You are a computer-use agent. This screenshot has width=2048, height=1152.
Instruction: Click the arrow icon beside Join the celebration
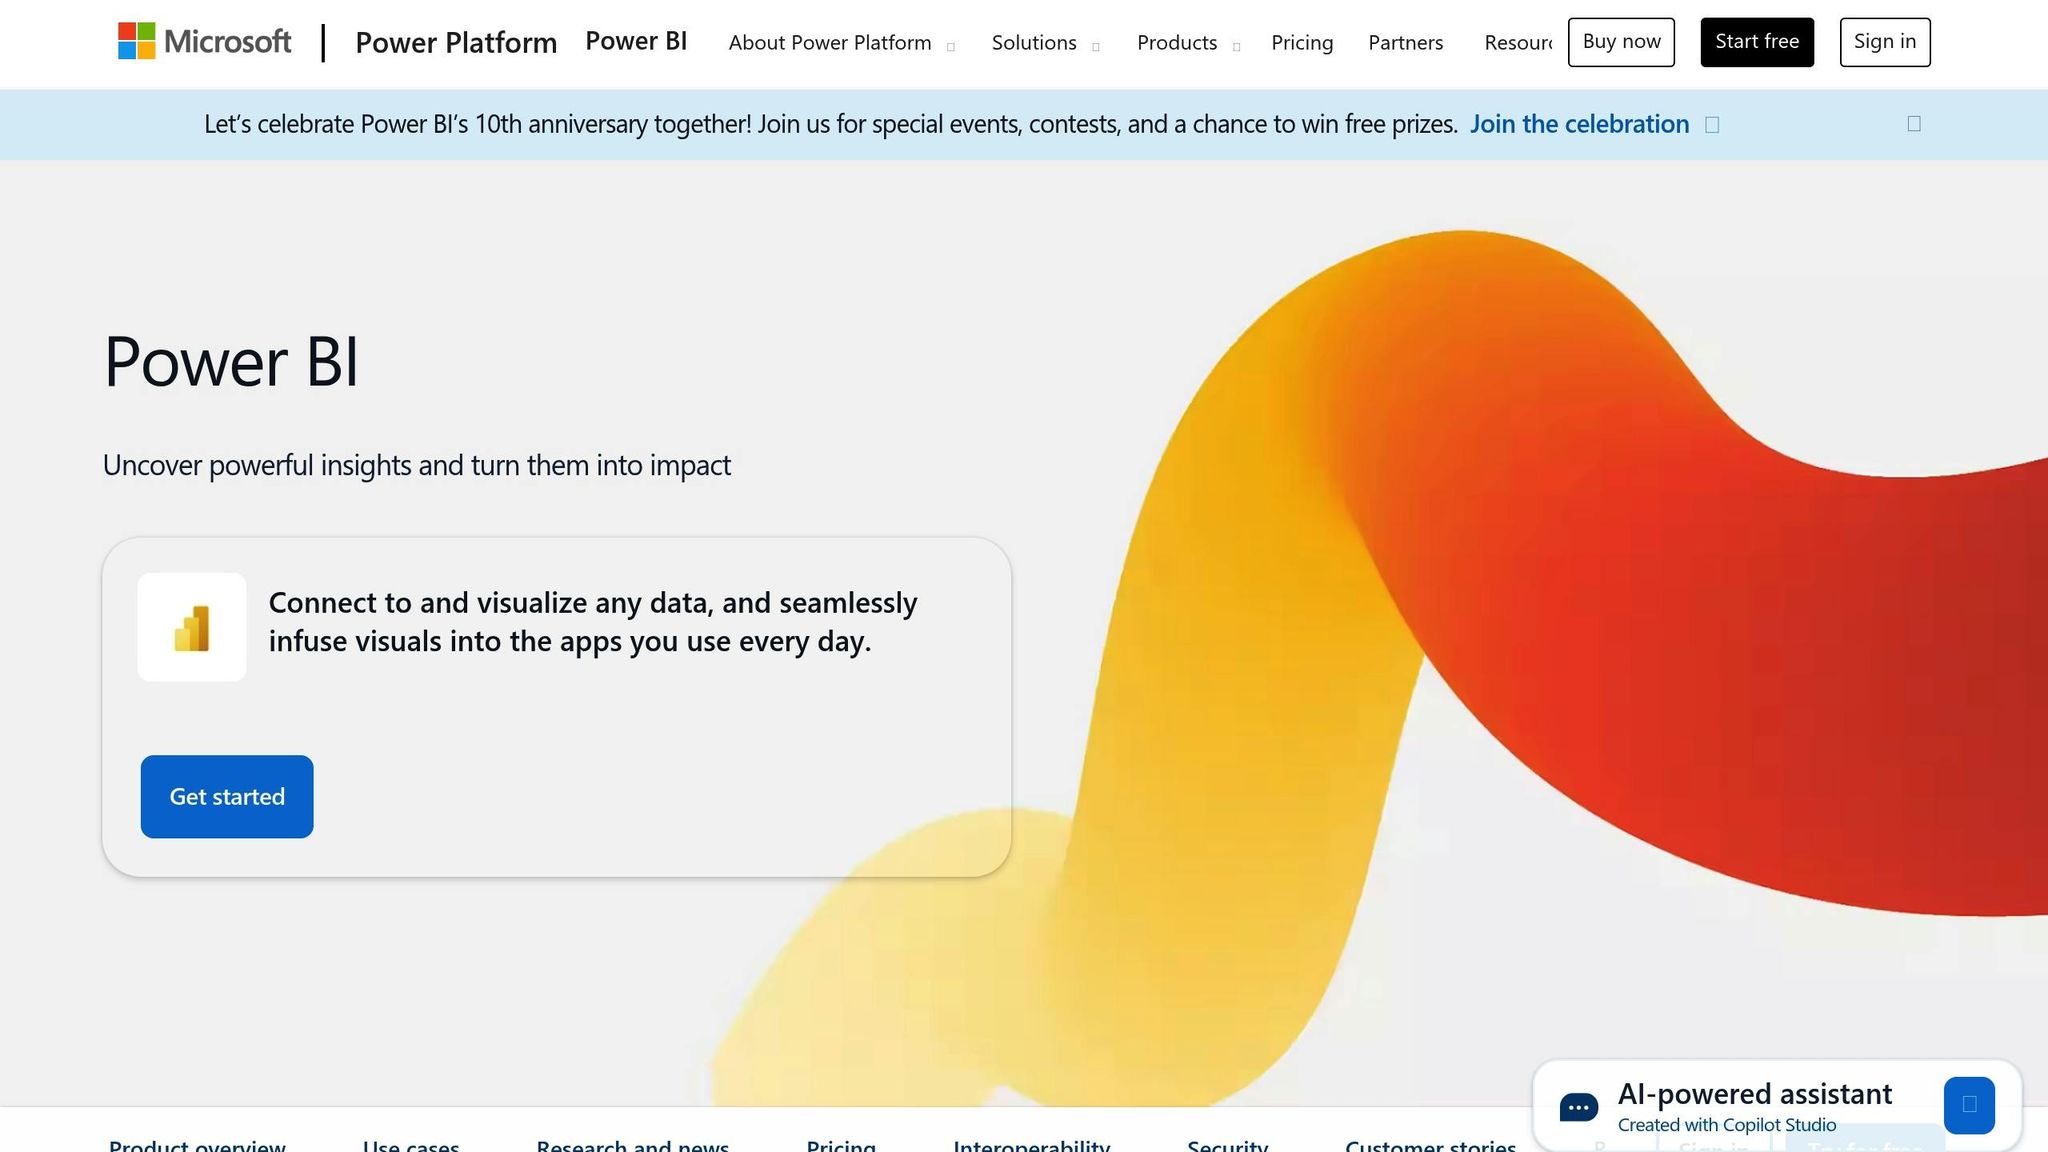tap(1713, 124)
